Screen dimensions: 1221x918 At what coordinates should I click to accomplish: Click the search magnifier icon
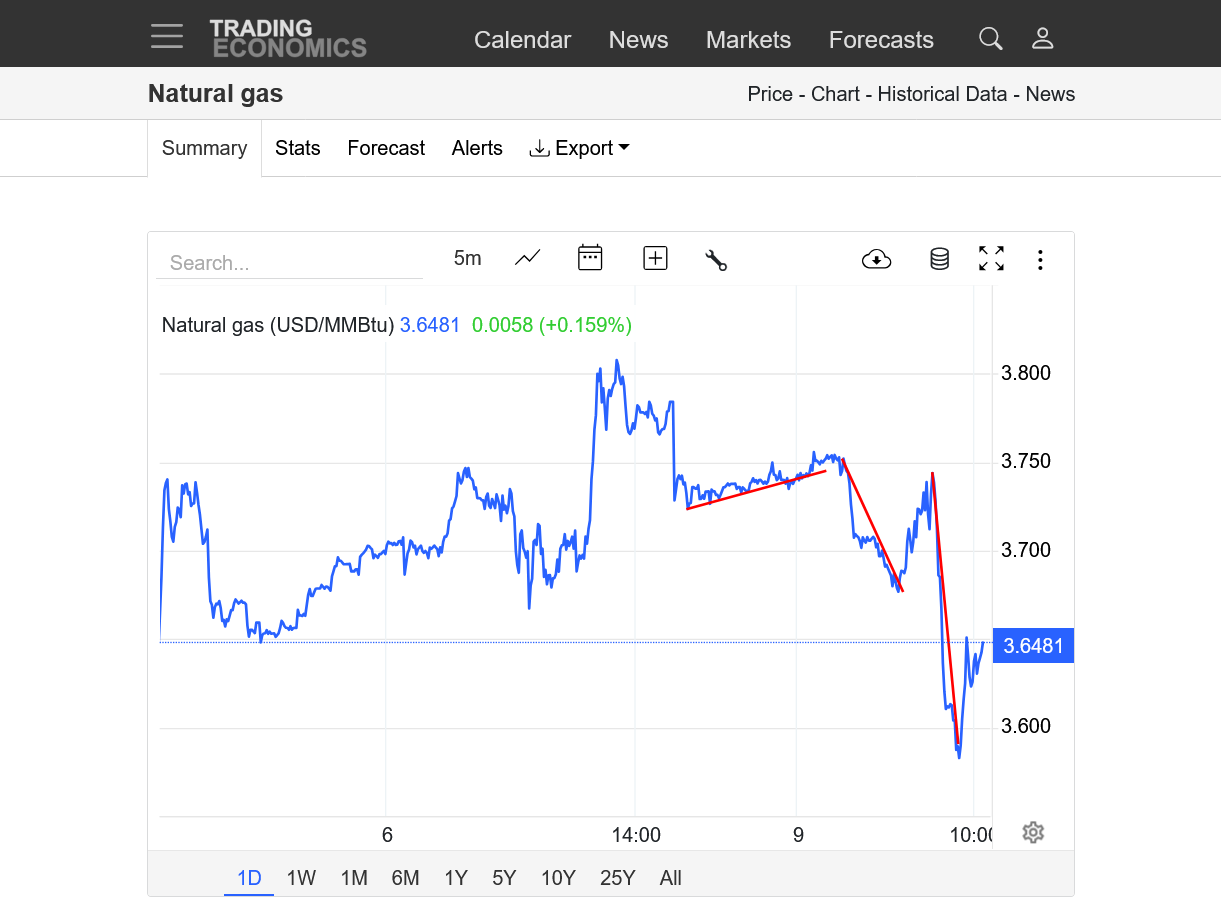990,39
